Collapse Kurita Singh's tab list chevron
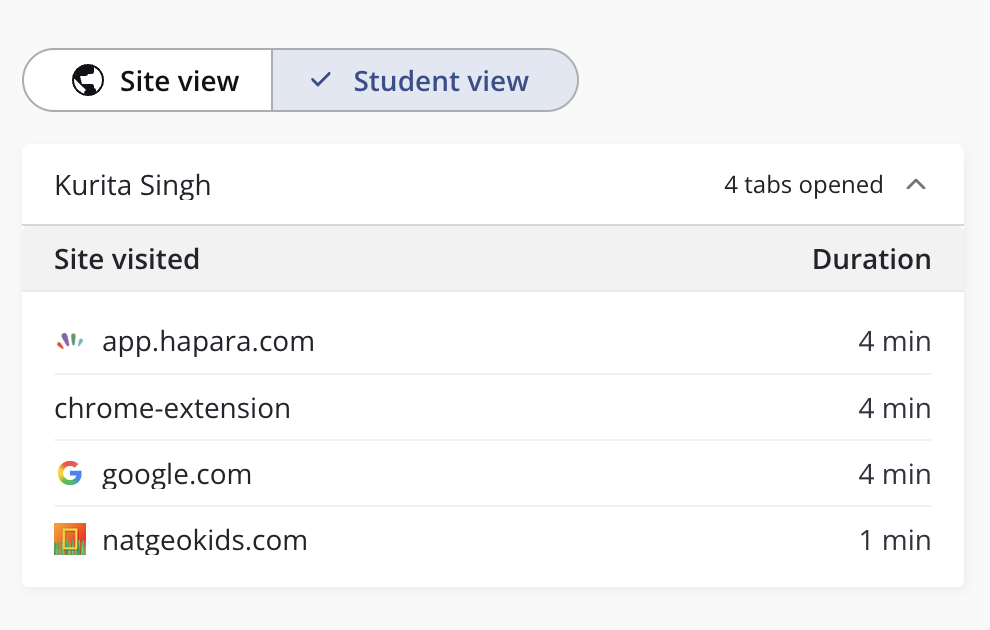This screenshot has width=990, height=630. (x=915, y=185)
